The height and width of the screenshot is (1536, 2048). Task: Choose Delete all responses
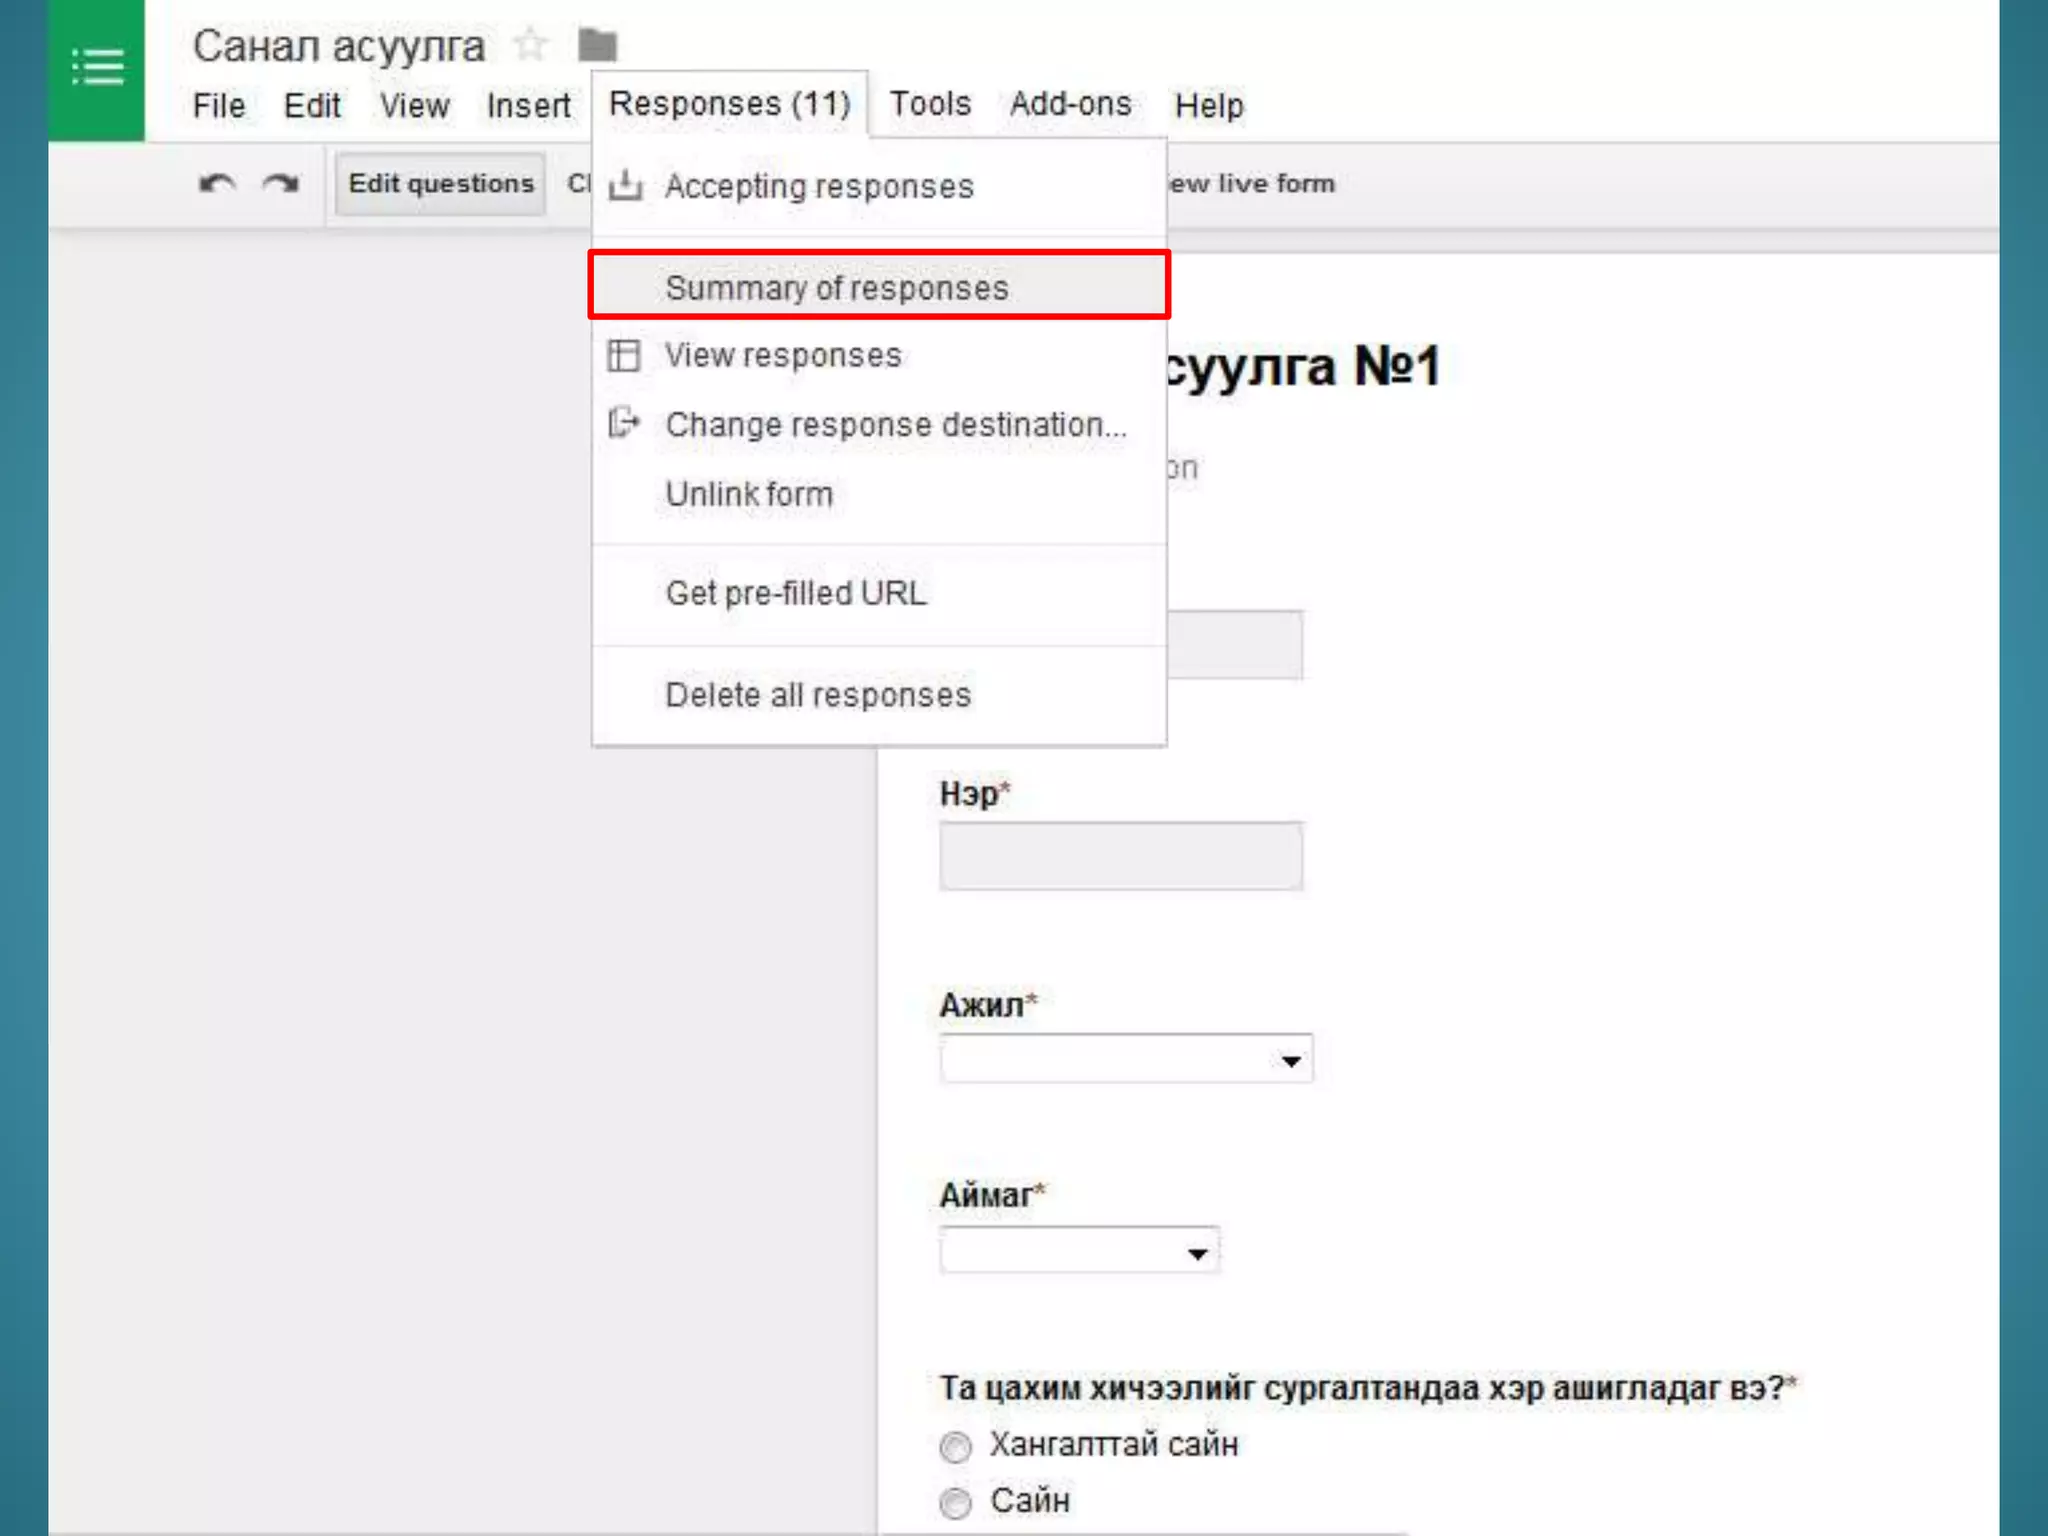tap(817, 695)
